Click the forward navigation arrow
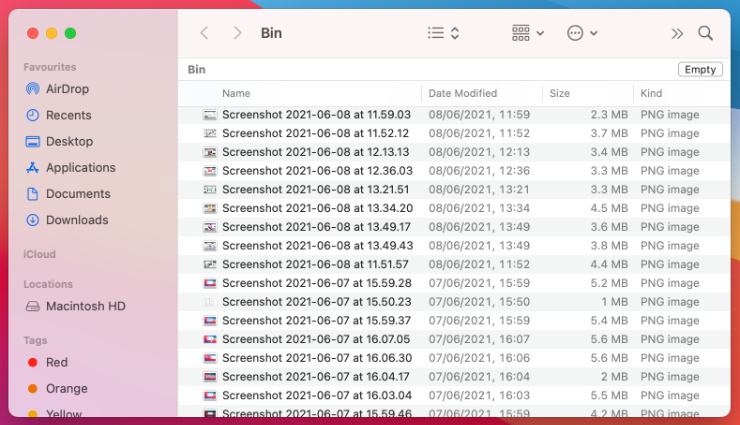The height and width of the screenshot is (425, 740). click(x=237, y=33)
